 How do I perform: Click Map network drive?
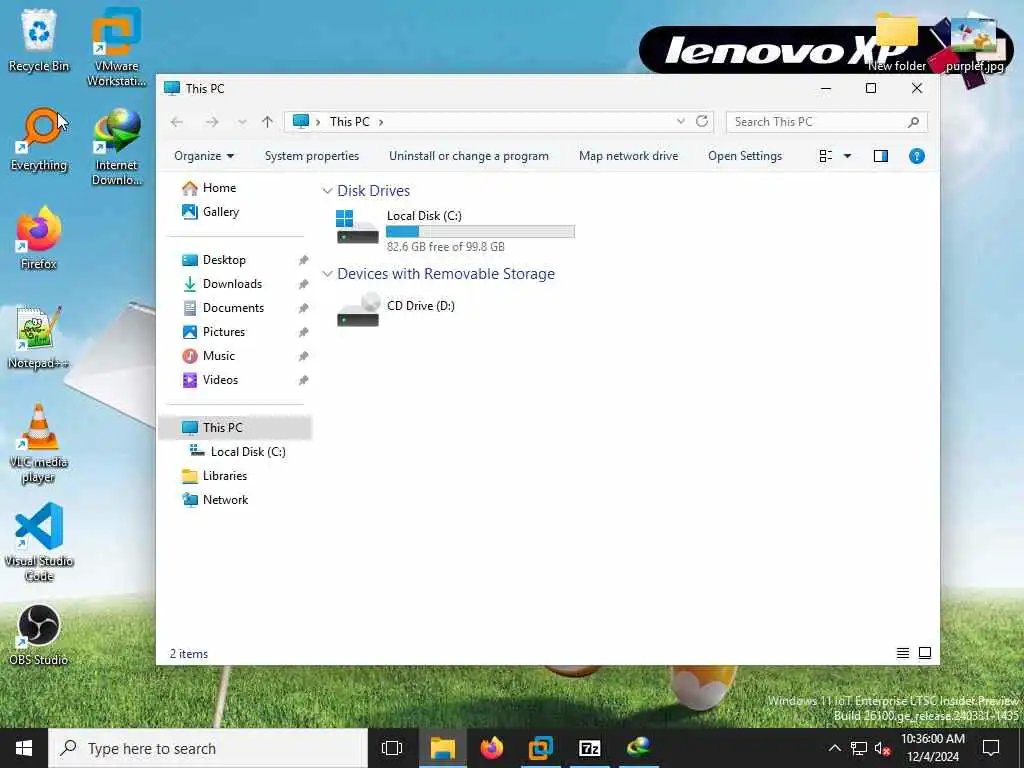(628, 156)
